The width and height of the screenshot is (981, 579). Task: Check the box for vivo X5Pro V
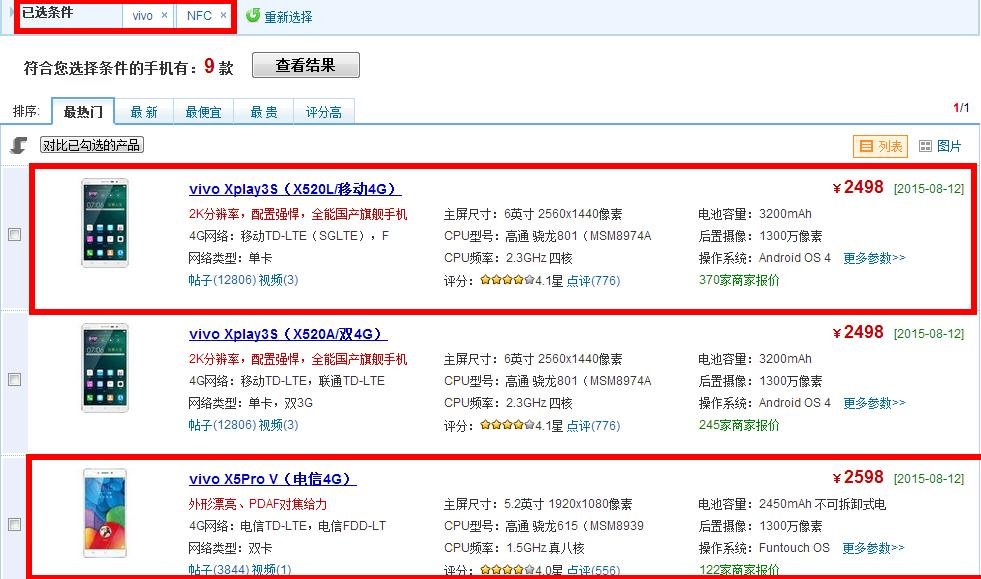point(14,525)
